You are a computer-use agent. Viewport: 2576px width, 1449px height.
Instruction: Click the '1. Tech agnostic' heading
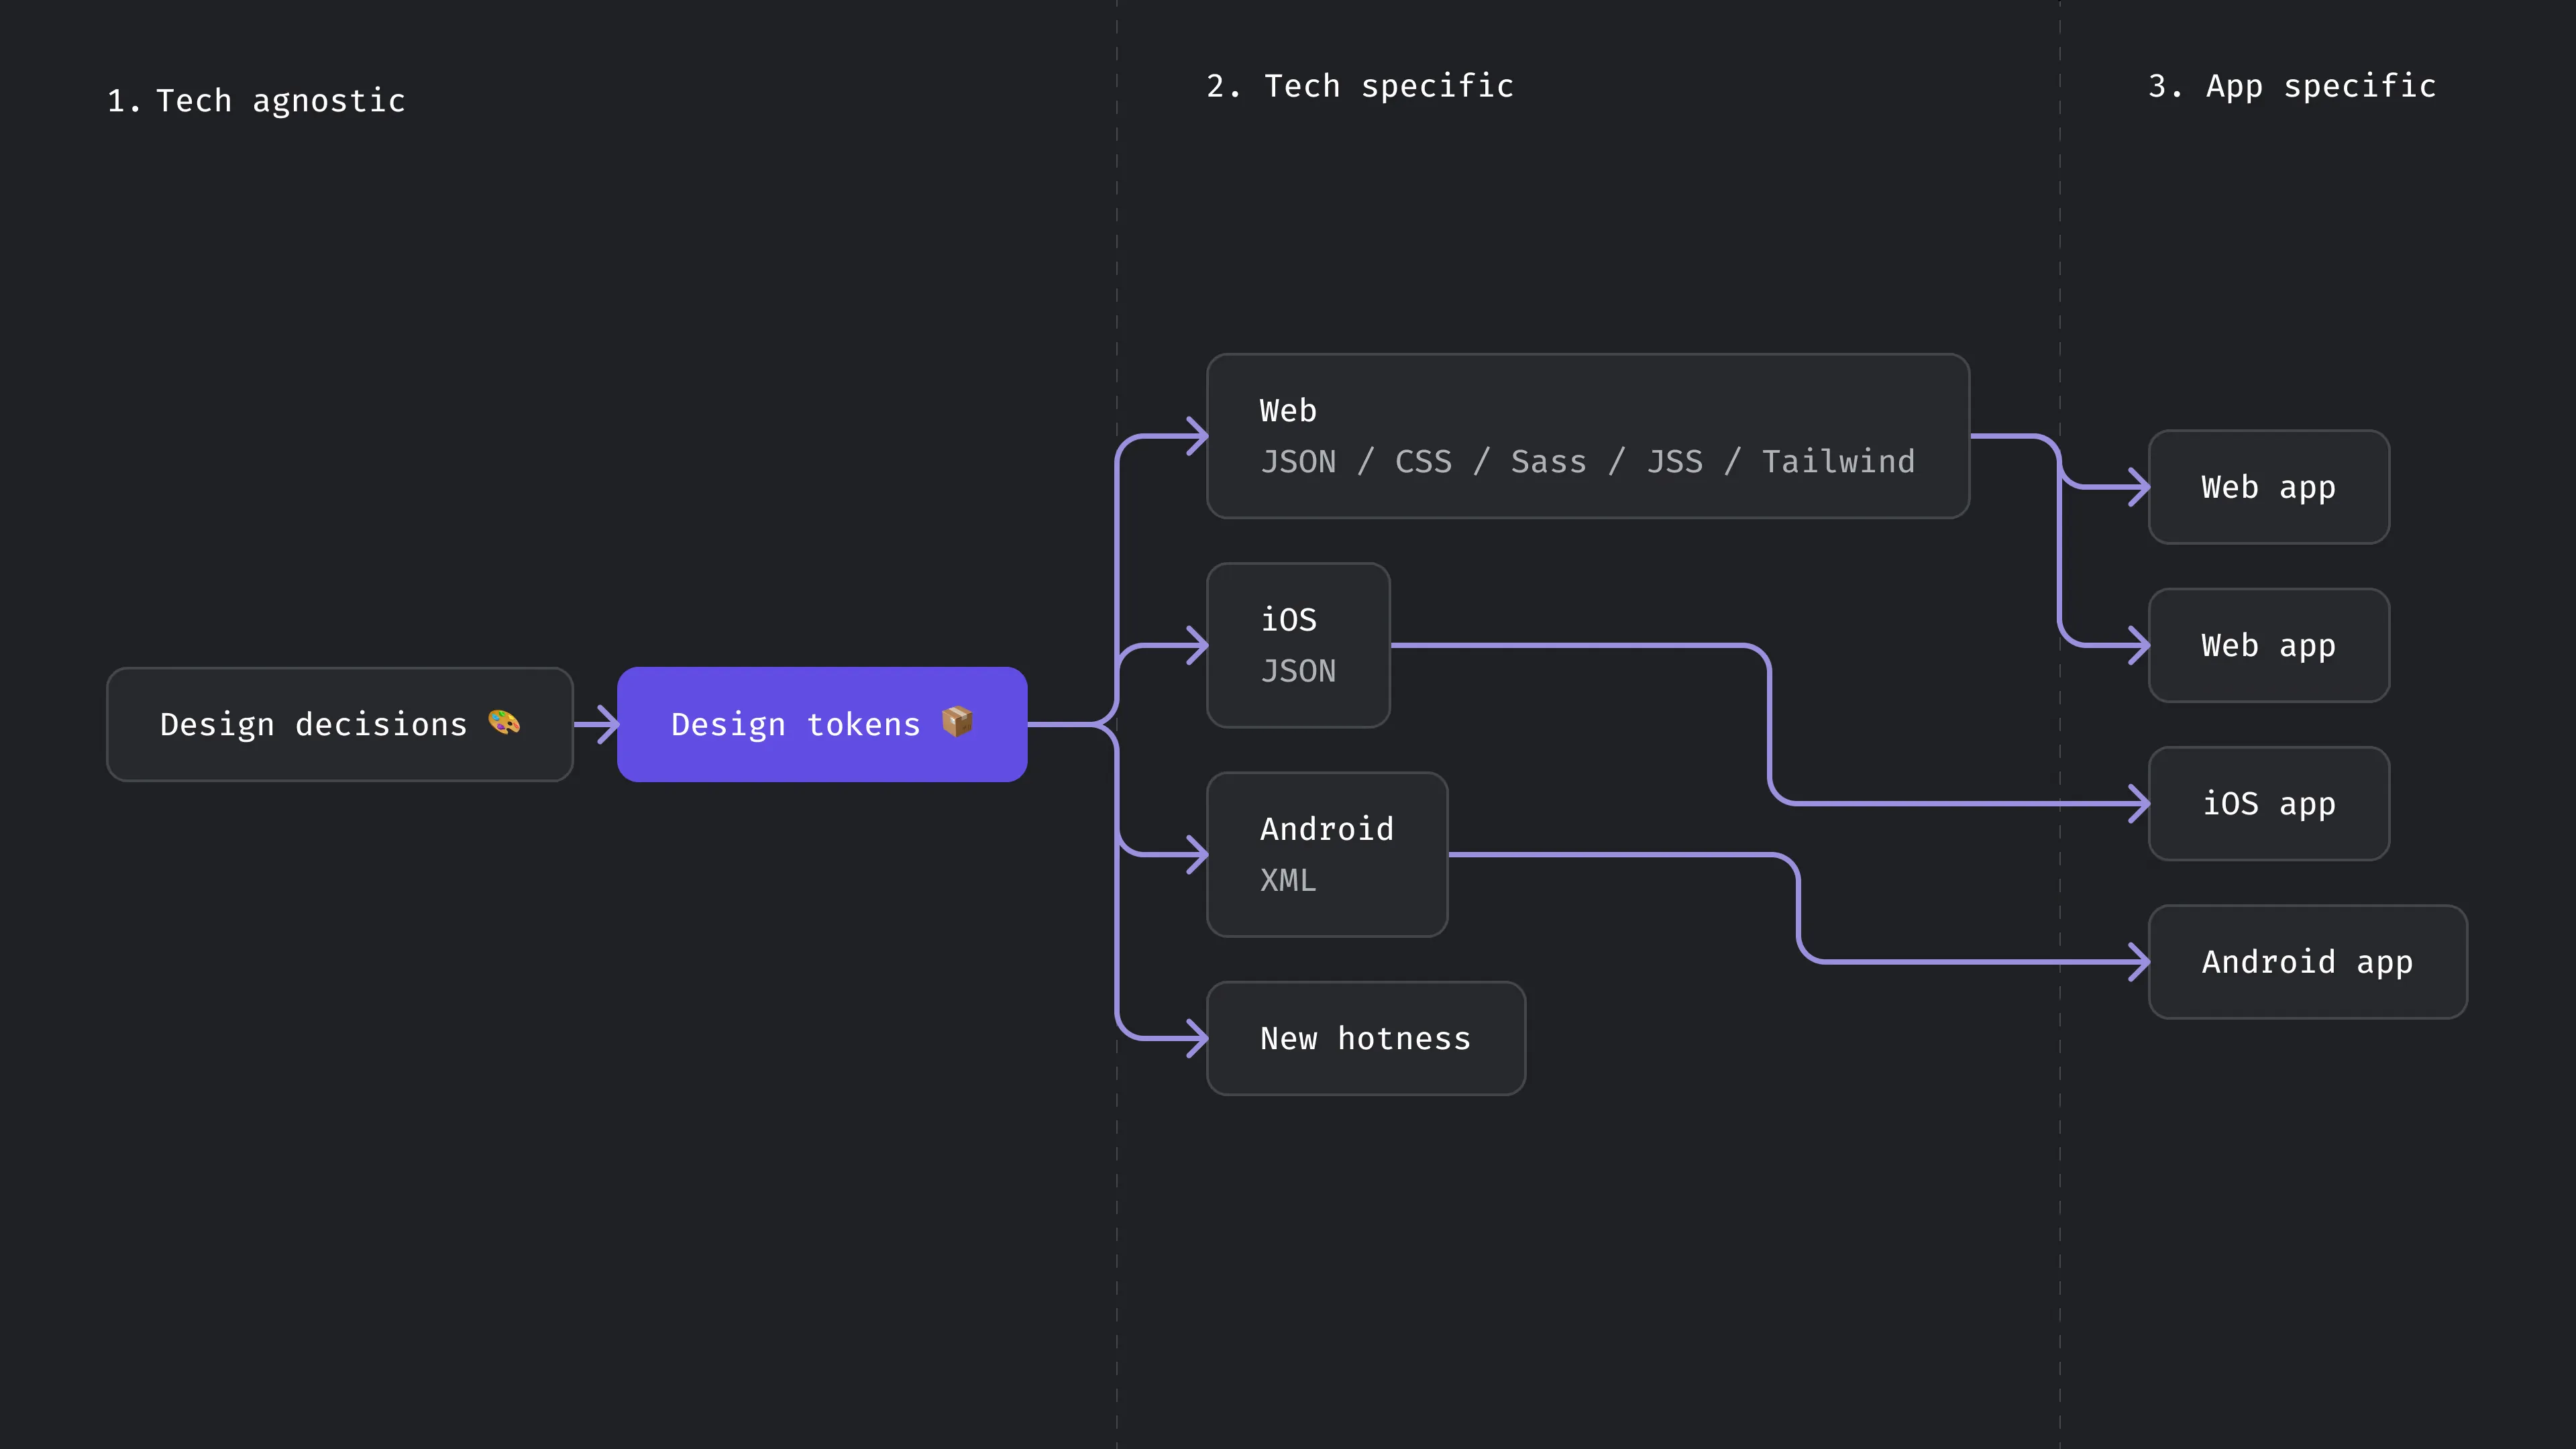(256, 101)
